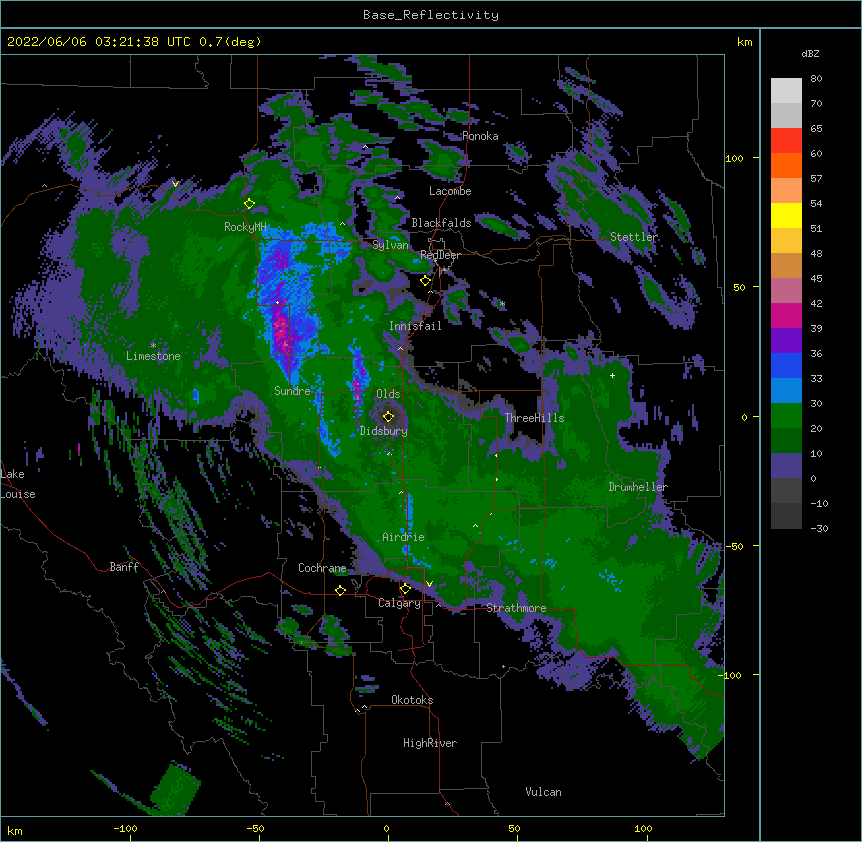Image resolution: width=862 pixels, height=842 pixels.
Task: Click the Calgary city label
Action: tap(399, 603)
